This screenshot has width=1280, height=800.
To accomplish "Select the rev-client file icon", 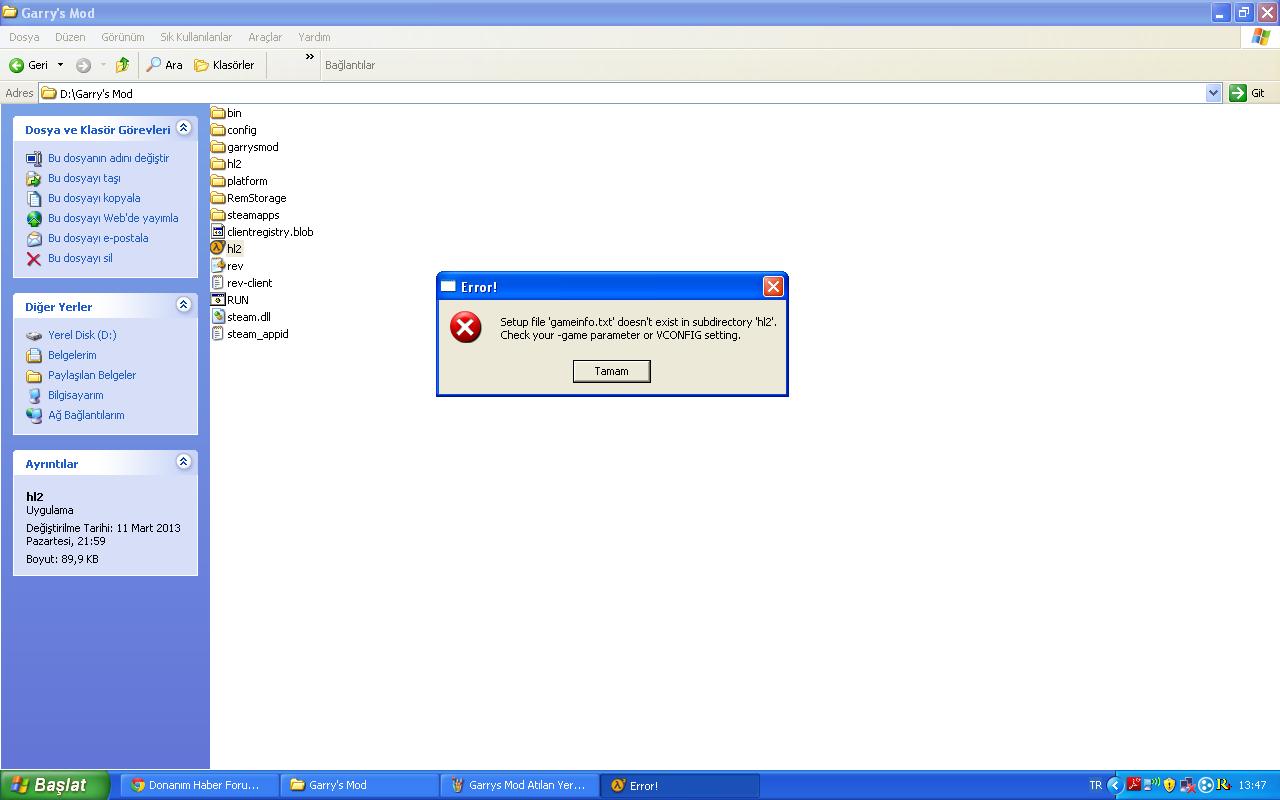I will 218,283.
